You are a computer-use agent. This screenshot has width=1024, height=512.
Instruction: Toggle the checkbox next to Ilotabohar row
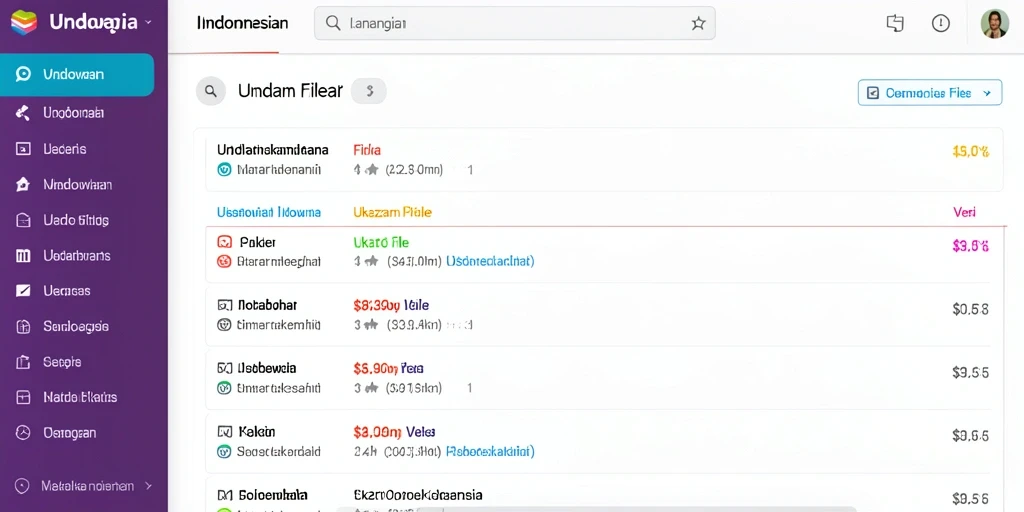click(x=225, y=305)
